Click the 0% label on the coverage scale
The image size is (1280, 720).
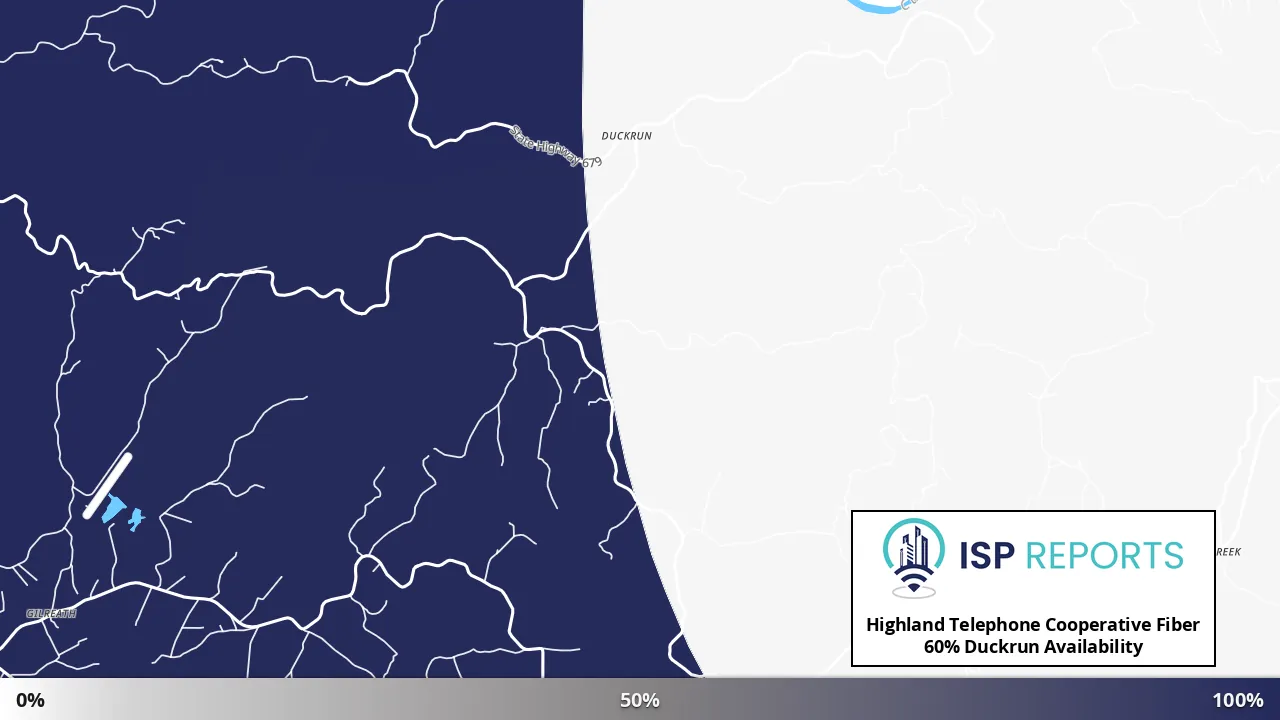[x=30, y=700]
